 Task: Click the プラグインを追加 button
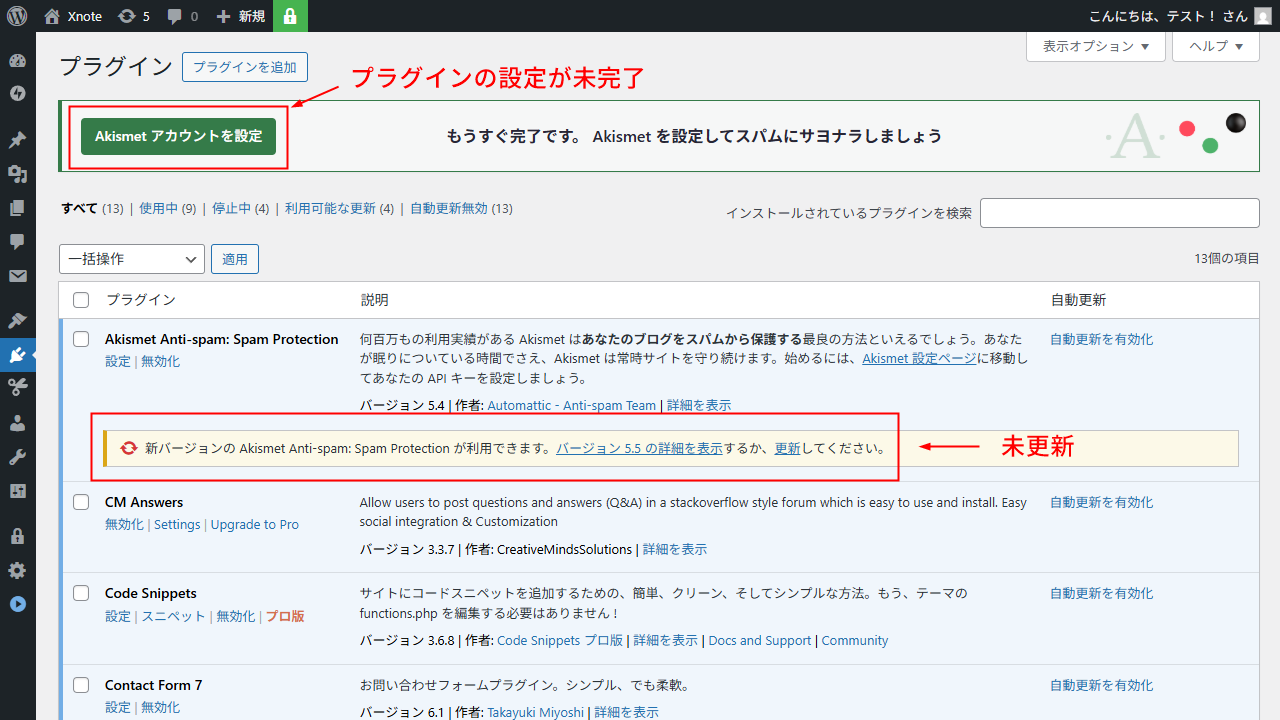[245, 67]
